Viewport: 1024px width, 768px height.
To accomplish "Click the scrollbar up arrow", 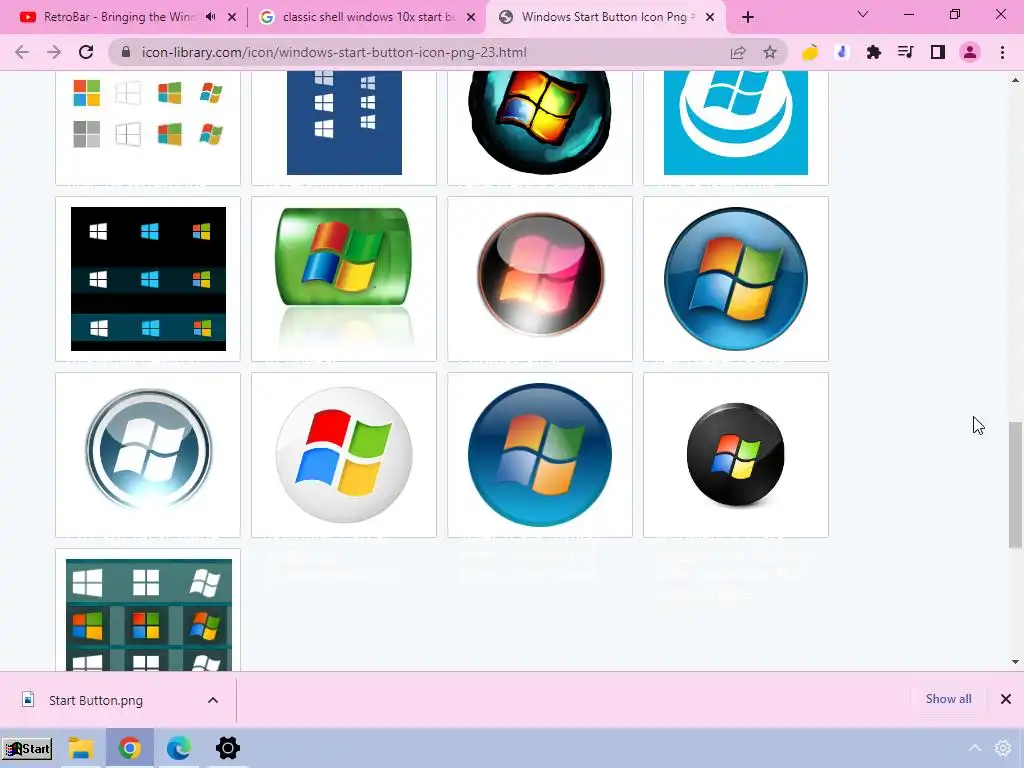I will [1015, 80].
